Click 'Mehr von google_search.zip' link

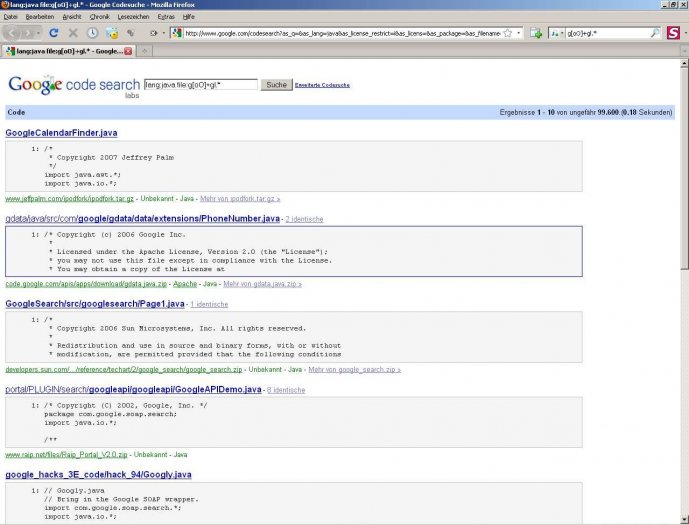(355, 369)
